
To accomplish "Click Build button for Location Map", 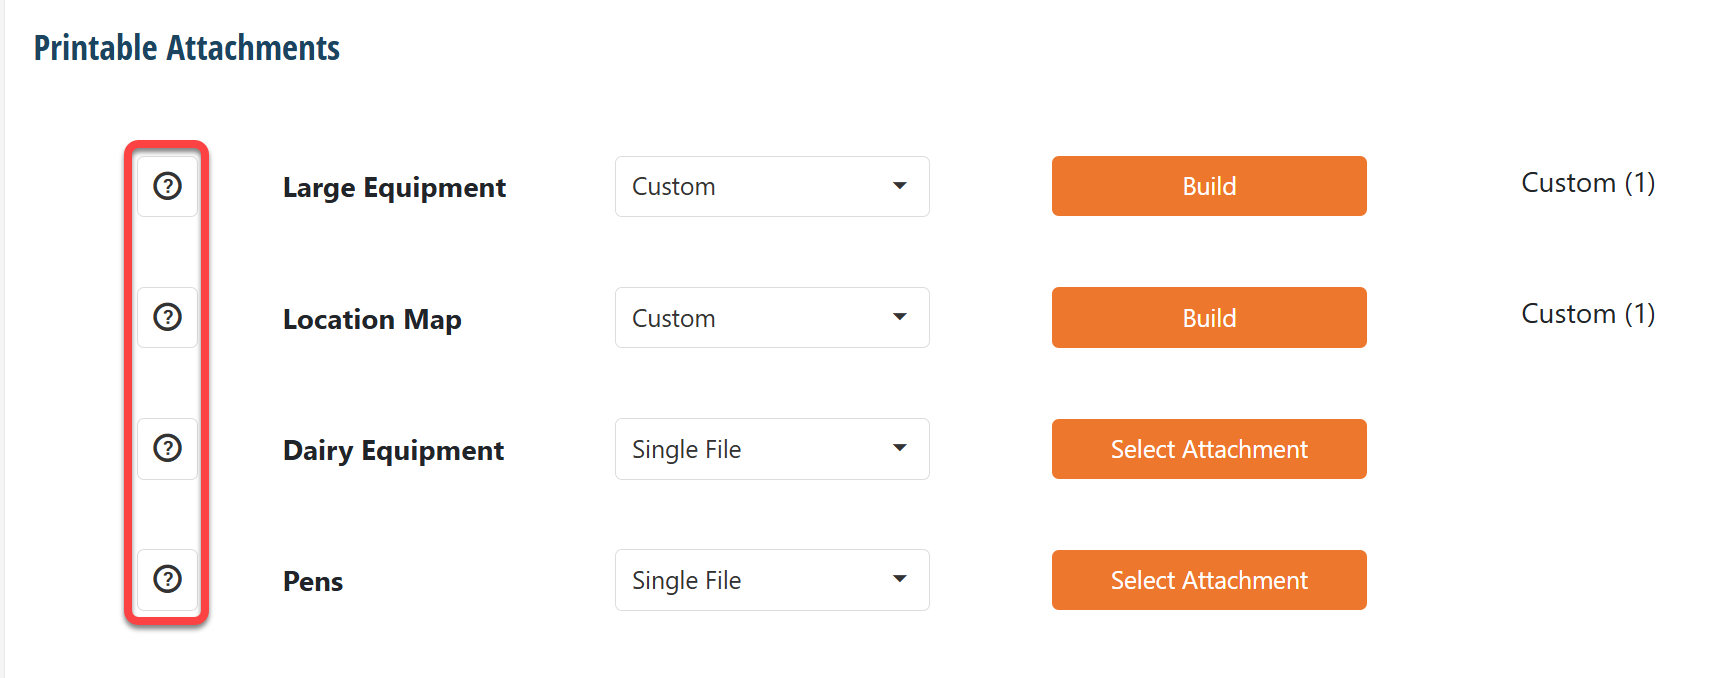I will point(1208,318).
